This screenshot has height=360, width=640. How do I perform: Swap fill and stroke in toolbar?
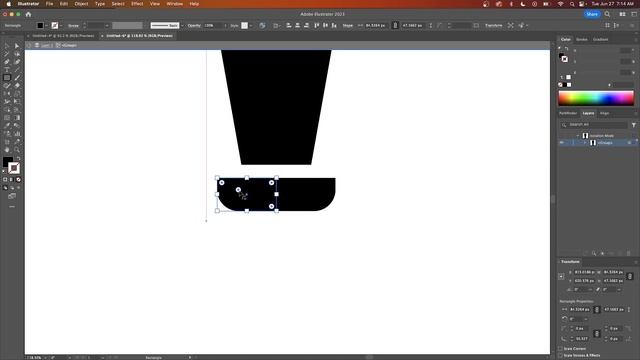coord(18,158)
